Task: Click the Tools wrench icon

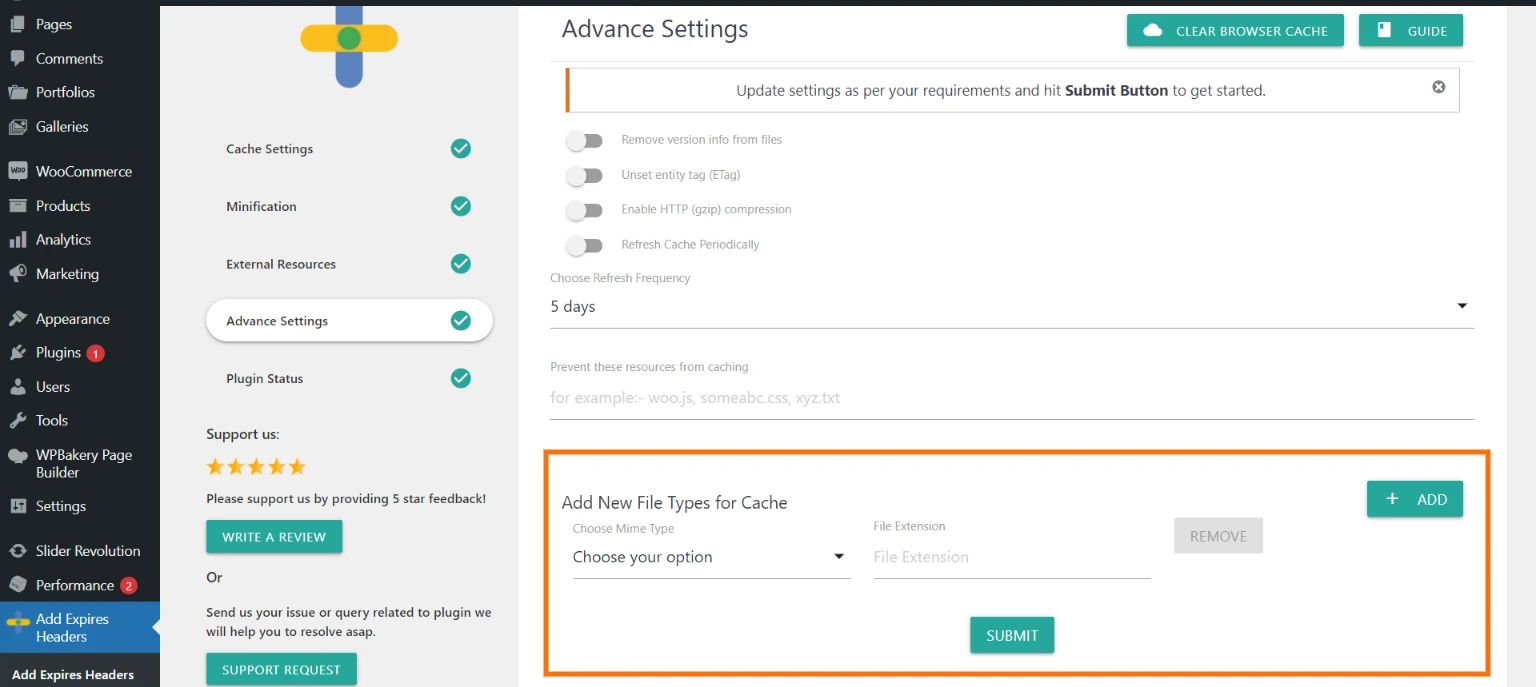Action: coord(17,421)
